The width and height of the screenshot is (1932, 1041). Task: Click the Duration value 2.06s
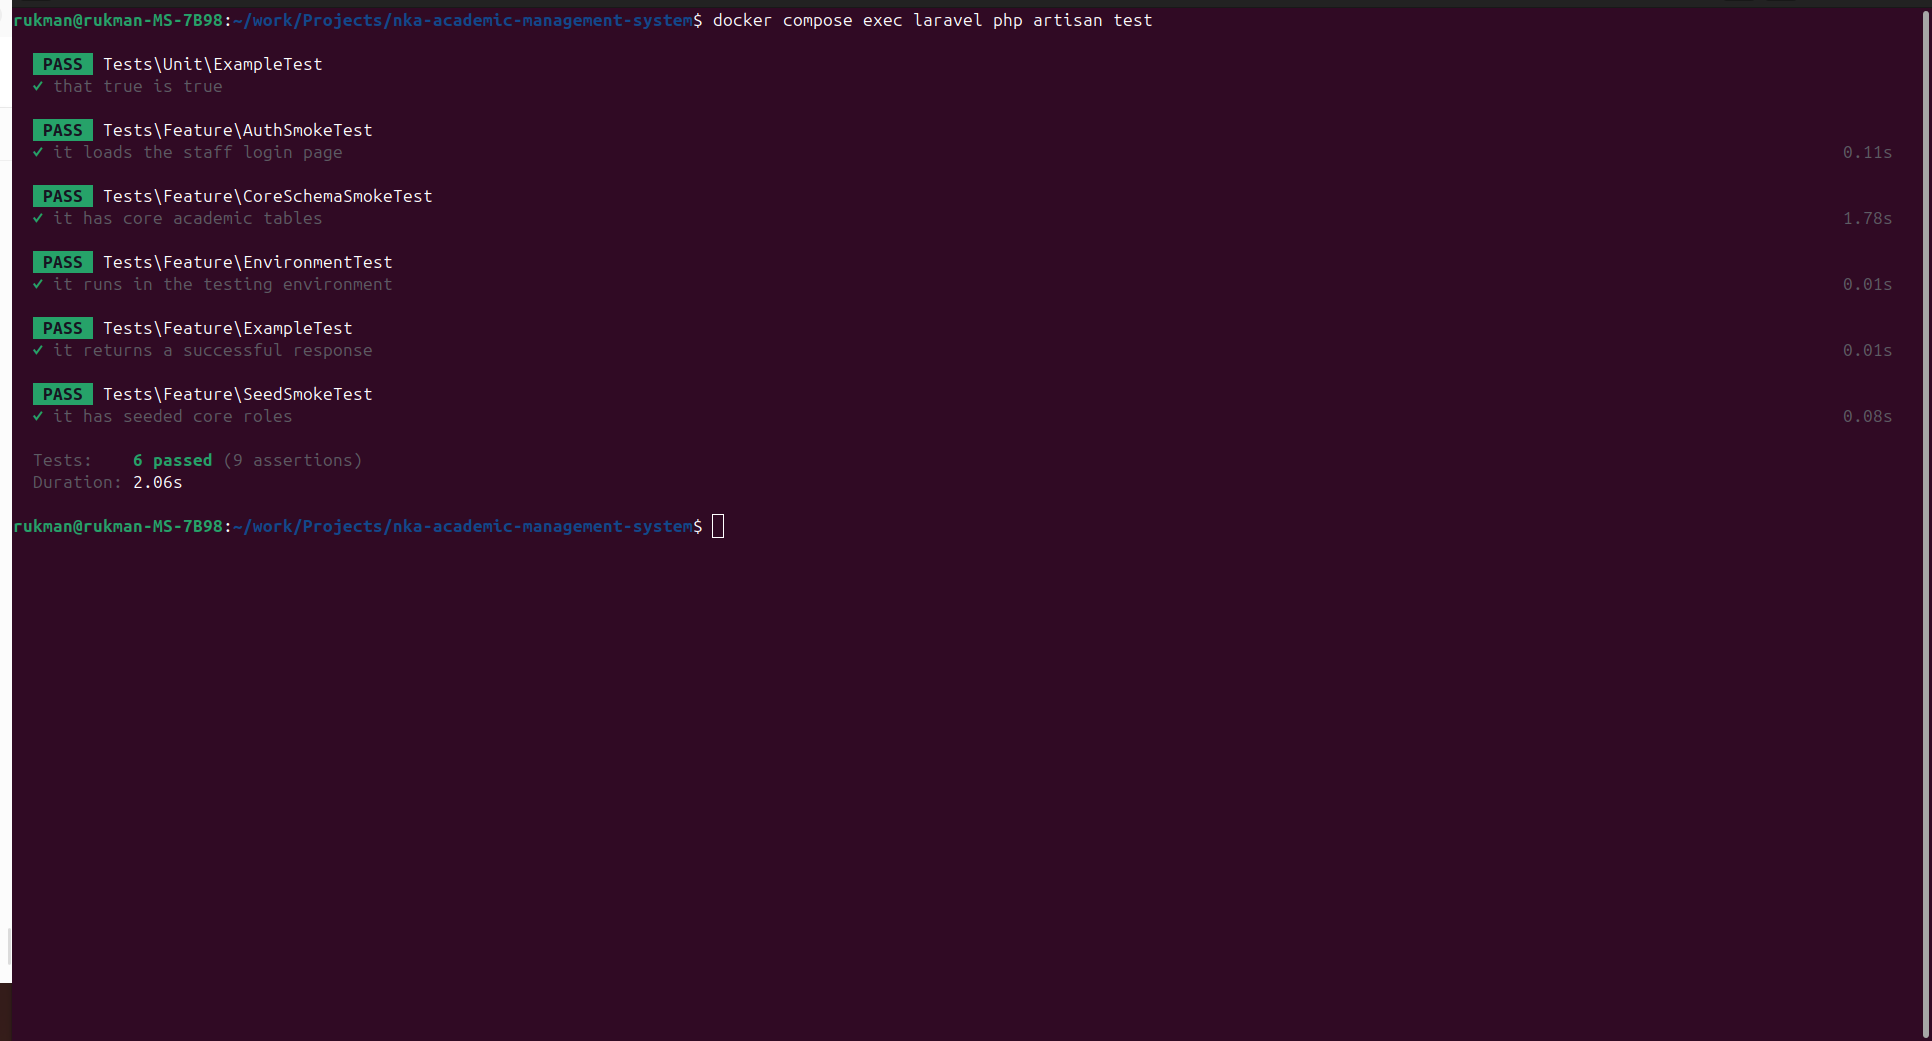click(158, 482)
